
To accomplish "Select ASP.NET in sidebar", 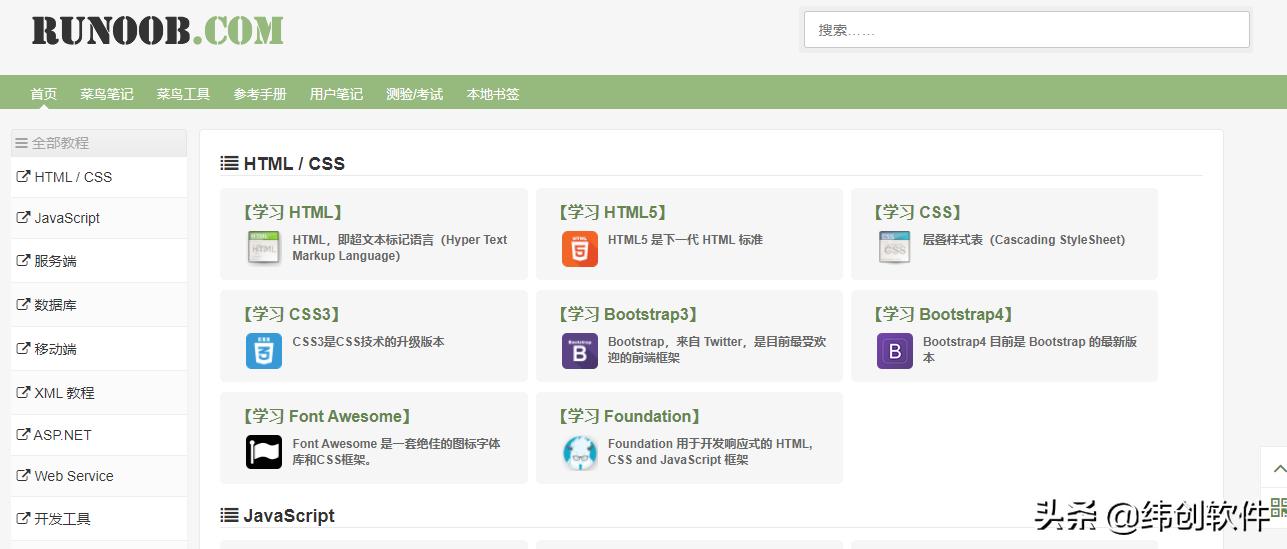I will pyautogui.click(x=99, y=435).
